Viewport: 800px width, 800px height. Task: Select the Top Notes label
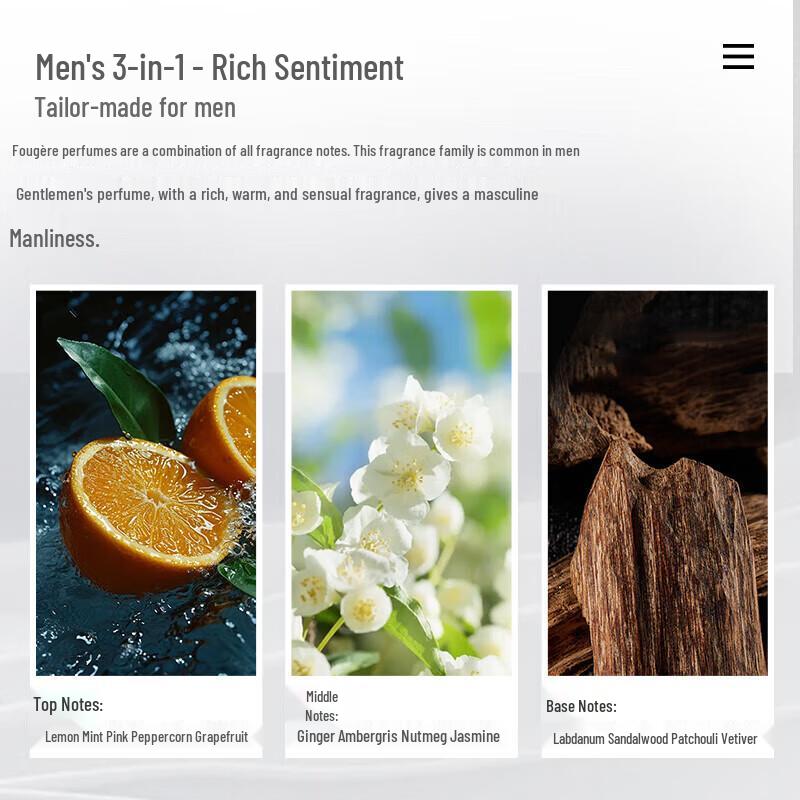(x=68, y=705)
